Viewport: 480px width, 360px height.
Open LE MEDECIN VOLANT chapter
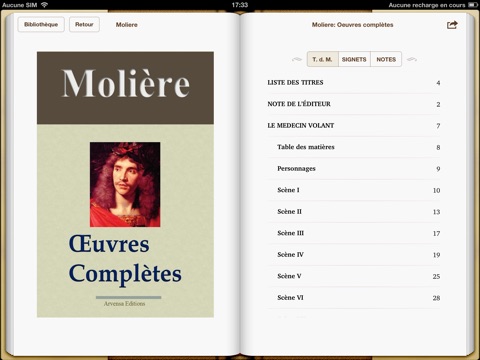(354, 126)
